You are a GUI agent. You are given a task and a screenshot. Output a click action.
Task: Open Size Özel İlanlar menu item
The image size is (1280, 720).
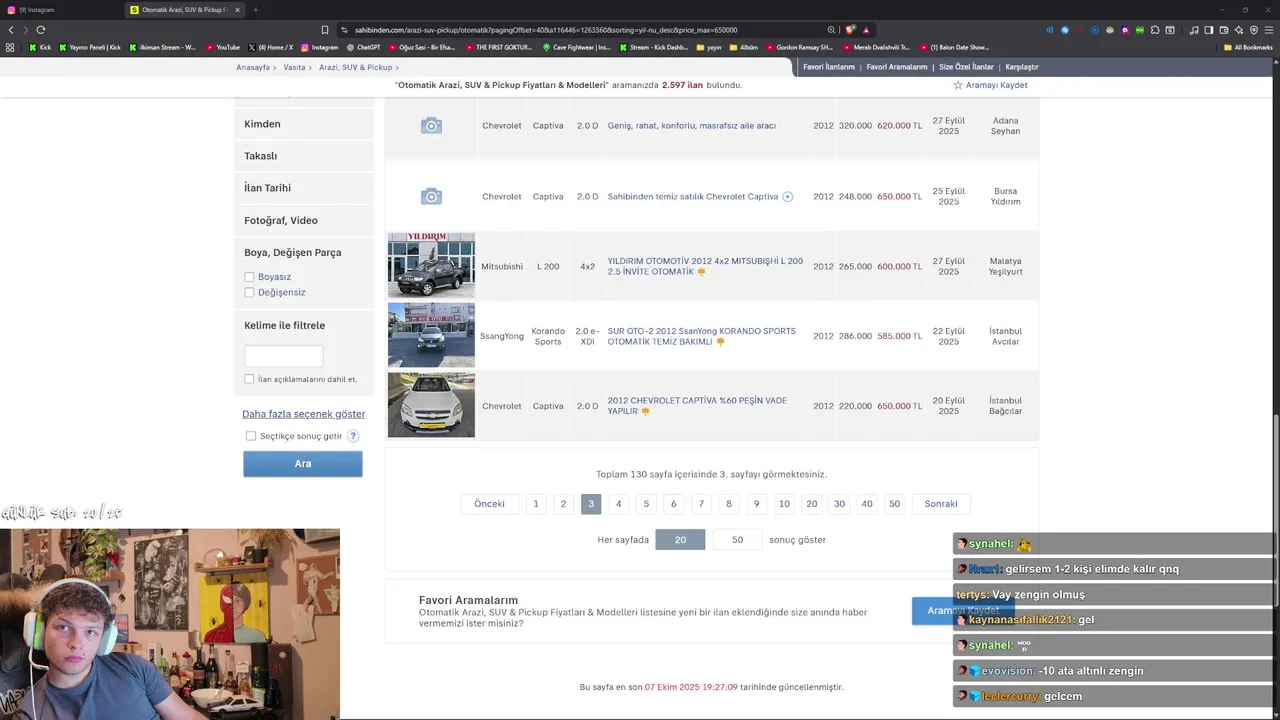tap(966, 67)
